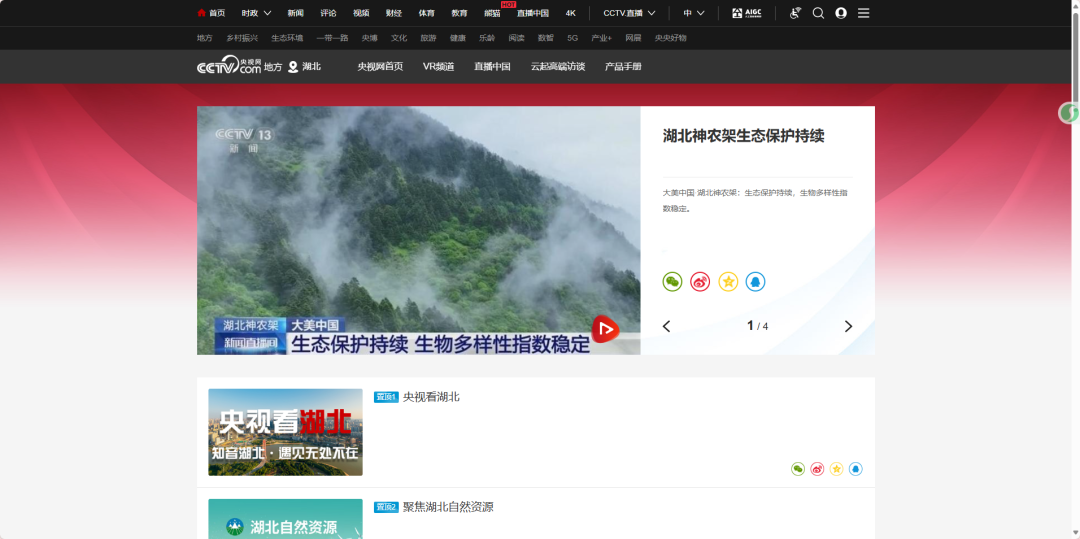Open the 视频 menu item

click(361, 13)
